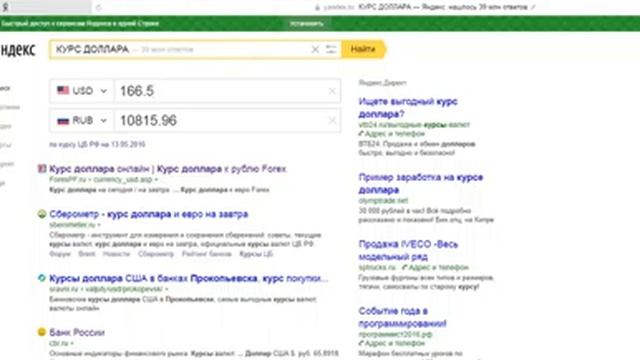
Task: Click the lock icon in address bar
Action: 317,7
